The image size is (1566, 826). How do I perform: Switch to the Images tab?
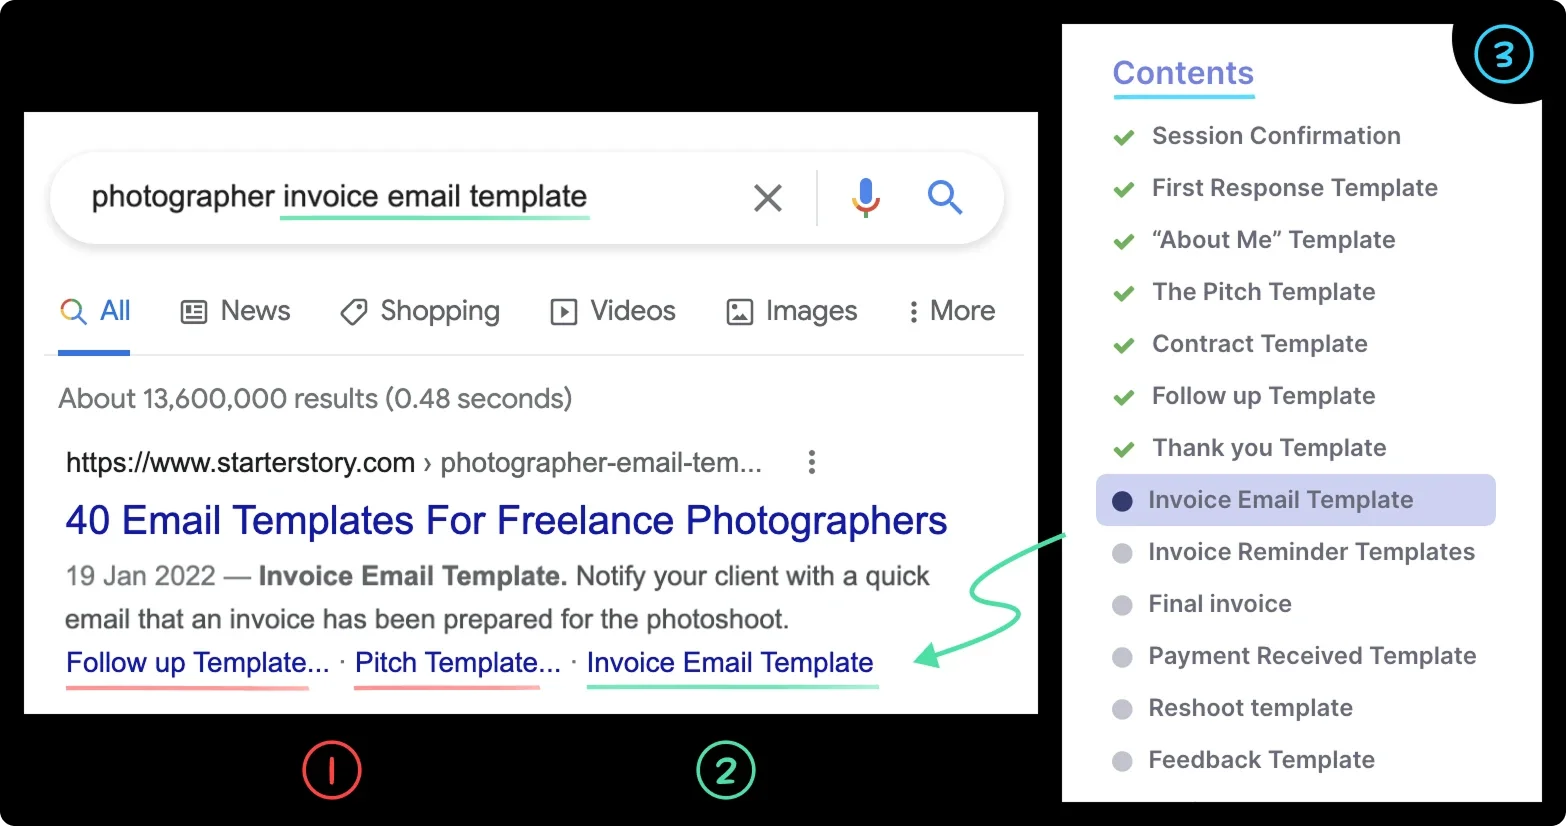(791, 311)
